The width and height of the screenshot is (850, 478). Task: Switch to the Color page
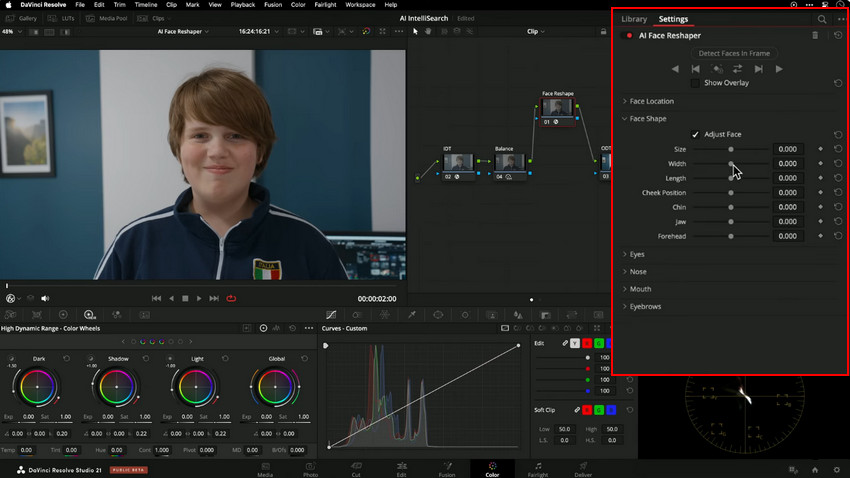coord(492,469)
